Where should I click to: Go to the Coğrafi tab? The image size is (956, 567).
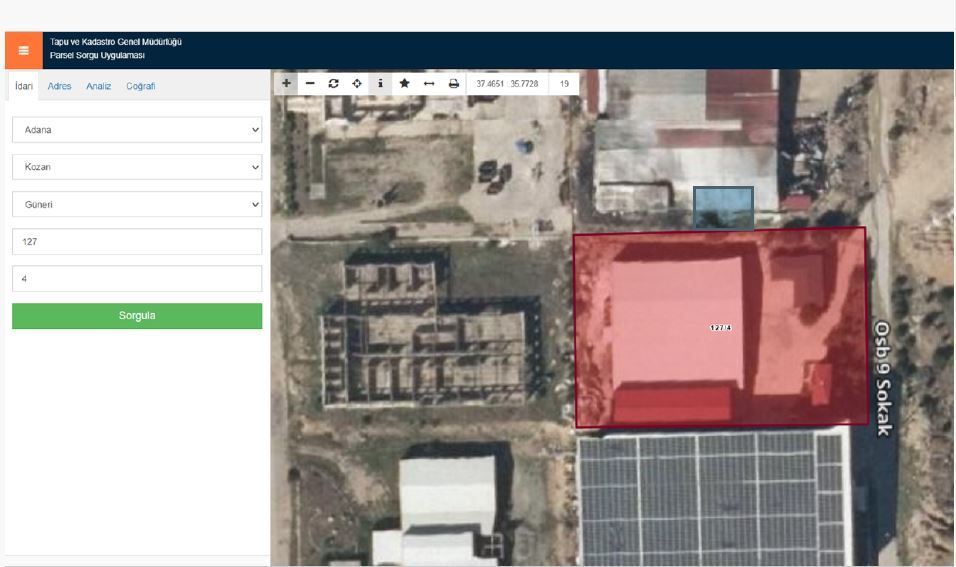(140, 86)
